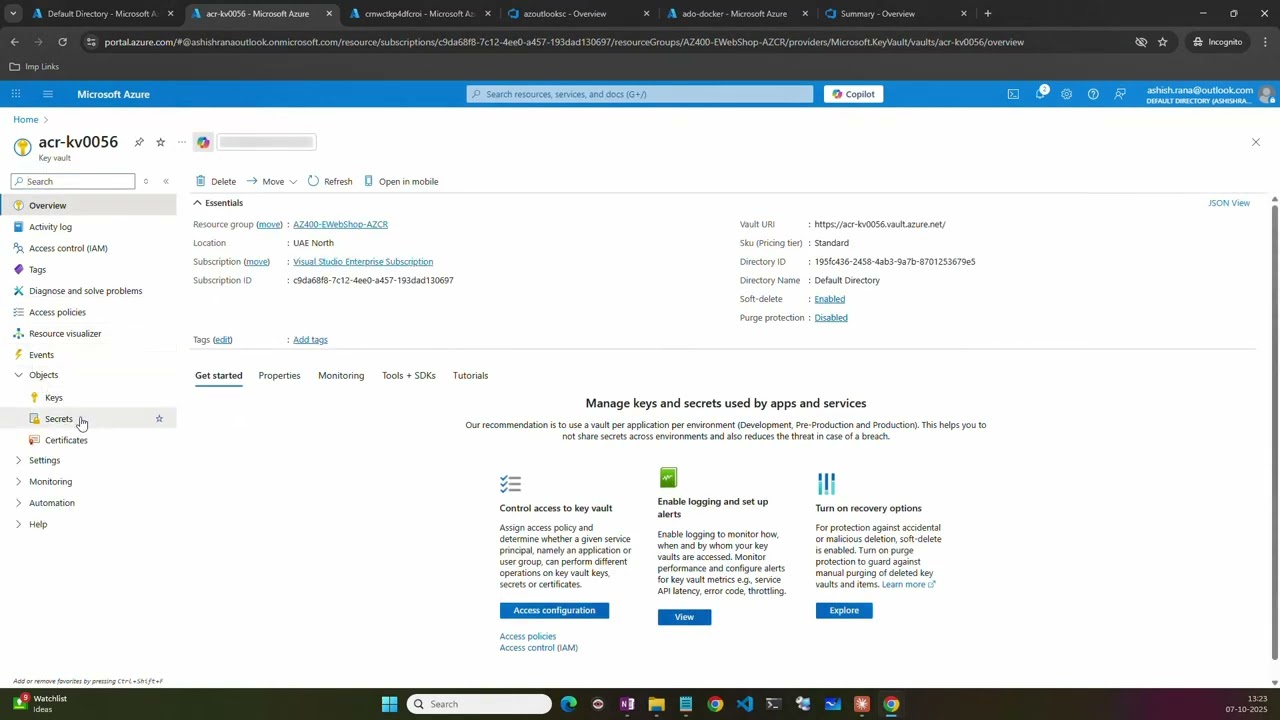Click Open in mobile
The height and width of the screenshot is (720, 1280).
[x=401, y=181]
